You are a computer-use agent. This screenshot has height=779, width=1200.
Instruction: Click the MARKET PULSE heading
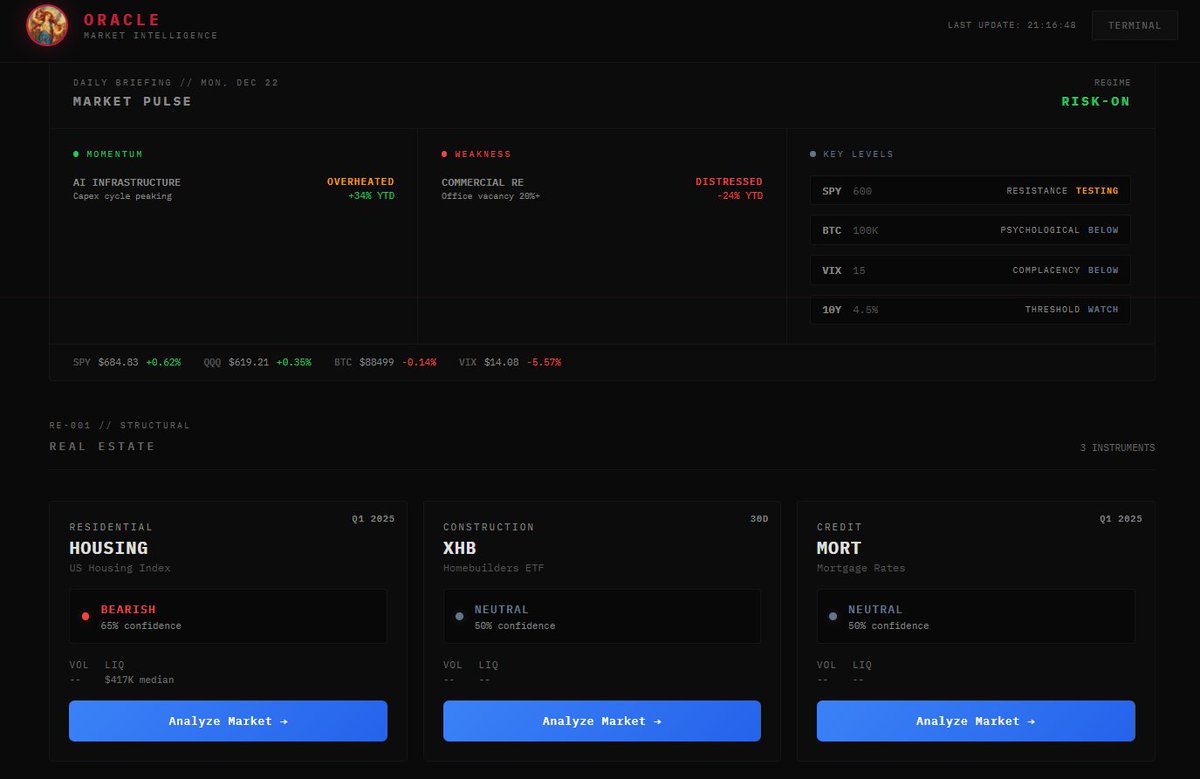(132, 101)
